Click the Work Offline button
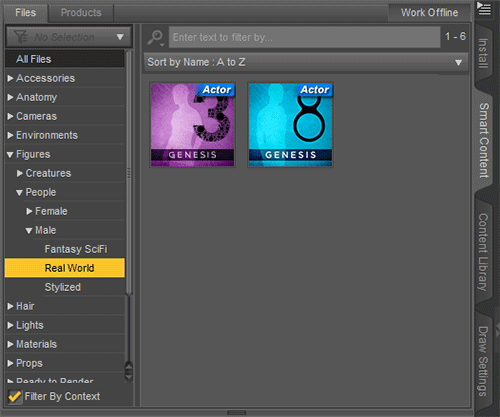500x417 pixels. (x=429, y=13)
